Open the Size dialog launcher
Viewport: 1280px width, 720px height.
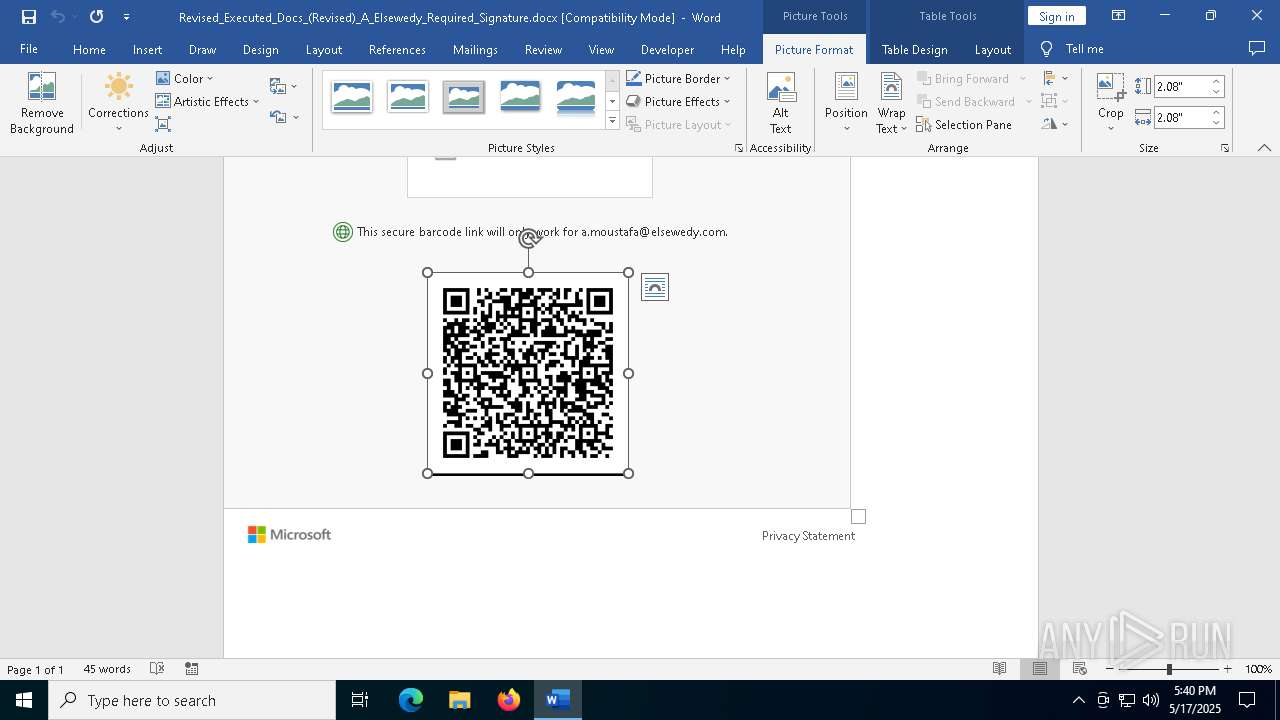[1224, 148]
